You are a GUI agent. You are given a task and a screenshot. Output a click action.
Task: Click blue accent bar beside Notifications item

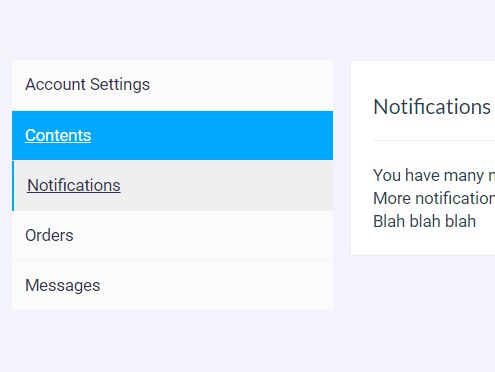click(x=13, y=185)
